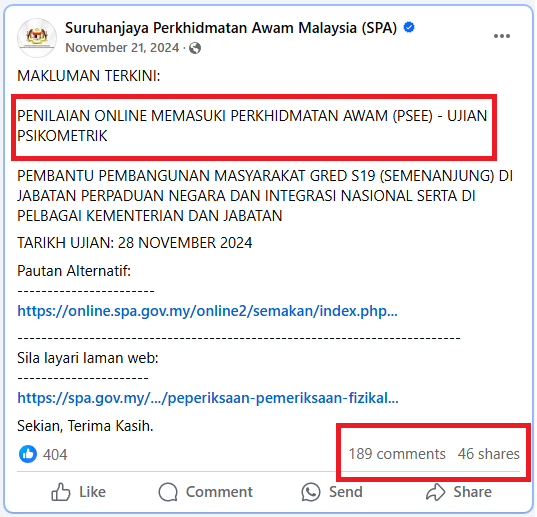The width and height of the screenshot is (537, 517).
Task: Click the Share button label
Action: pyautogui.click(x=473, y=492)
